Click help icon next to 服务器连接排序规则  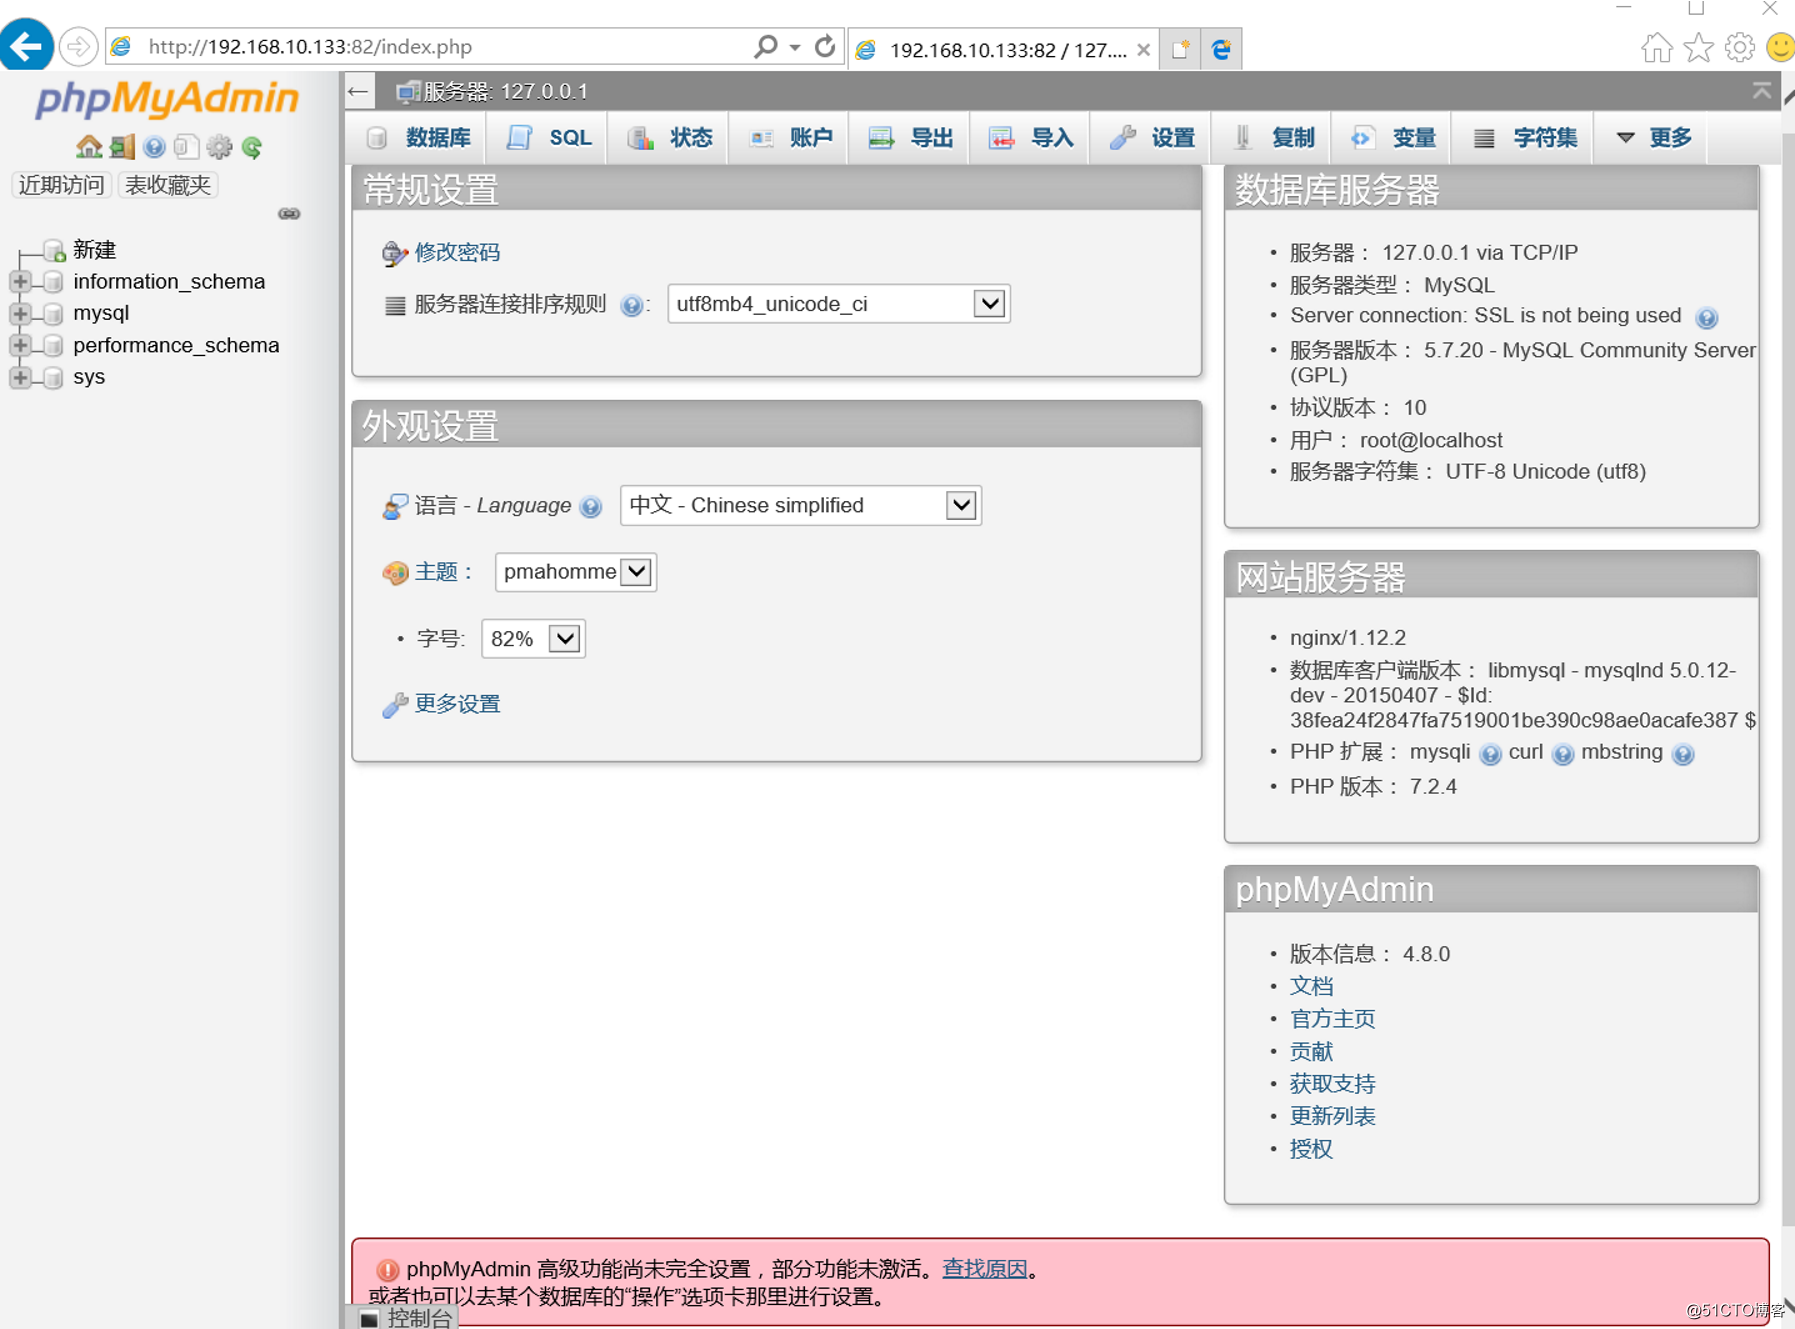pyautogui.click(x=631, y=305)
